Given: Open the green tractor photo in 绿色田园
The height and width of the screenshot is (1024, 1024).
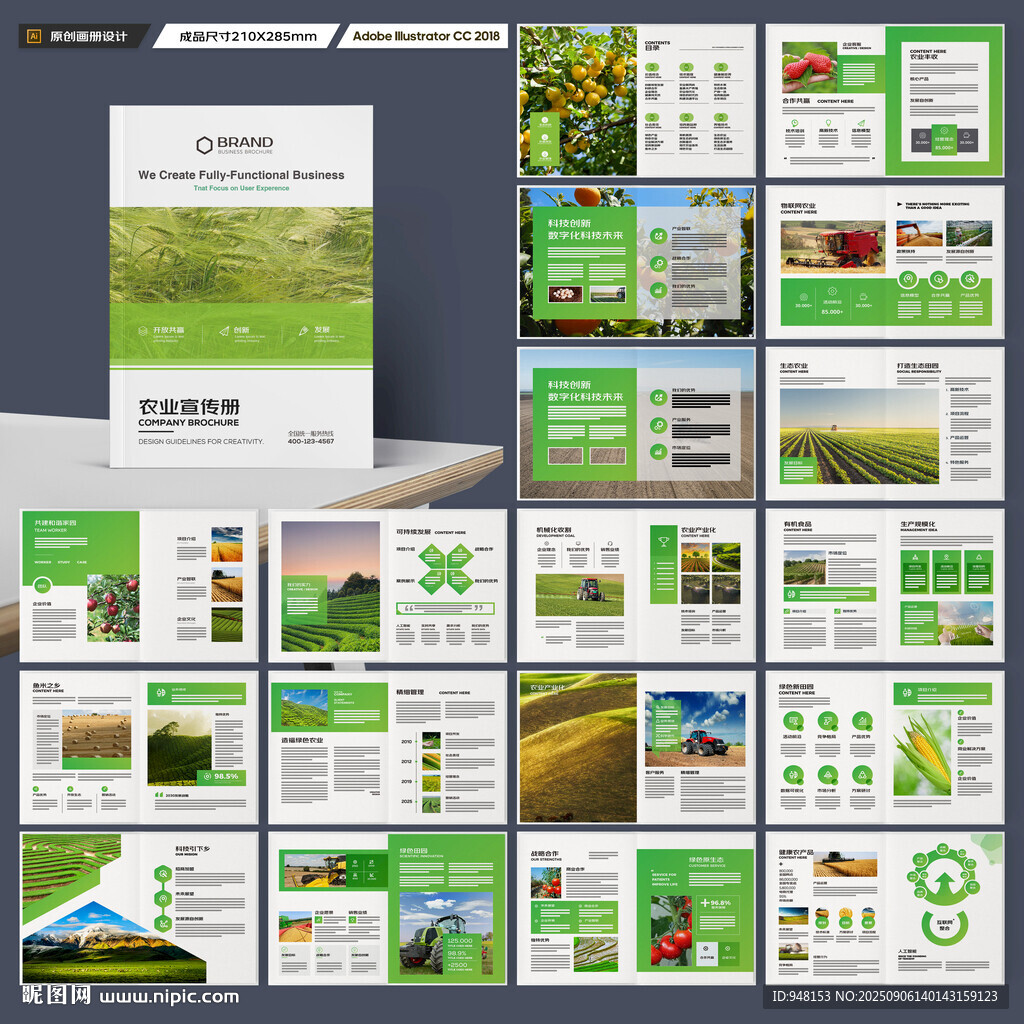Looking at the screenshot, I should click(x=446, y=934).
